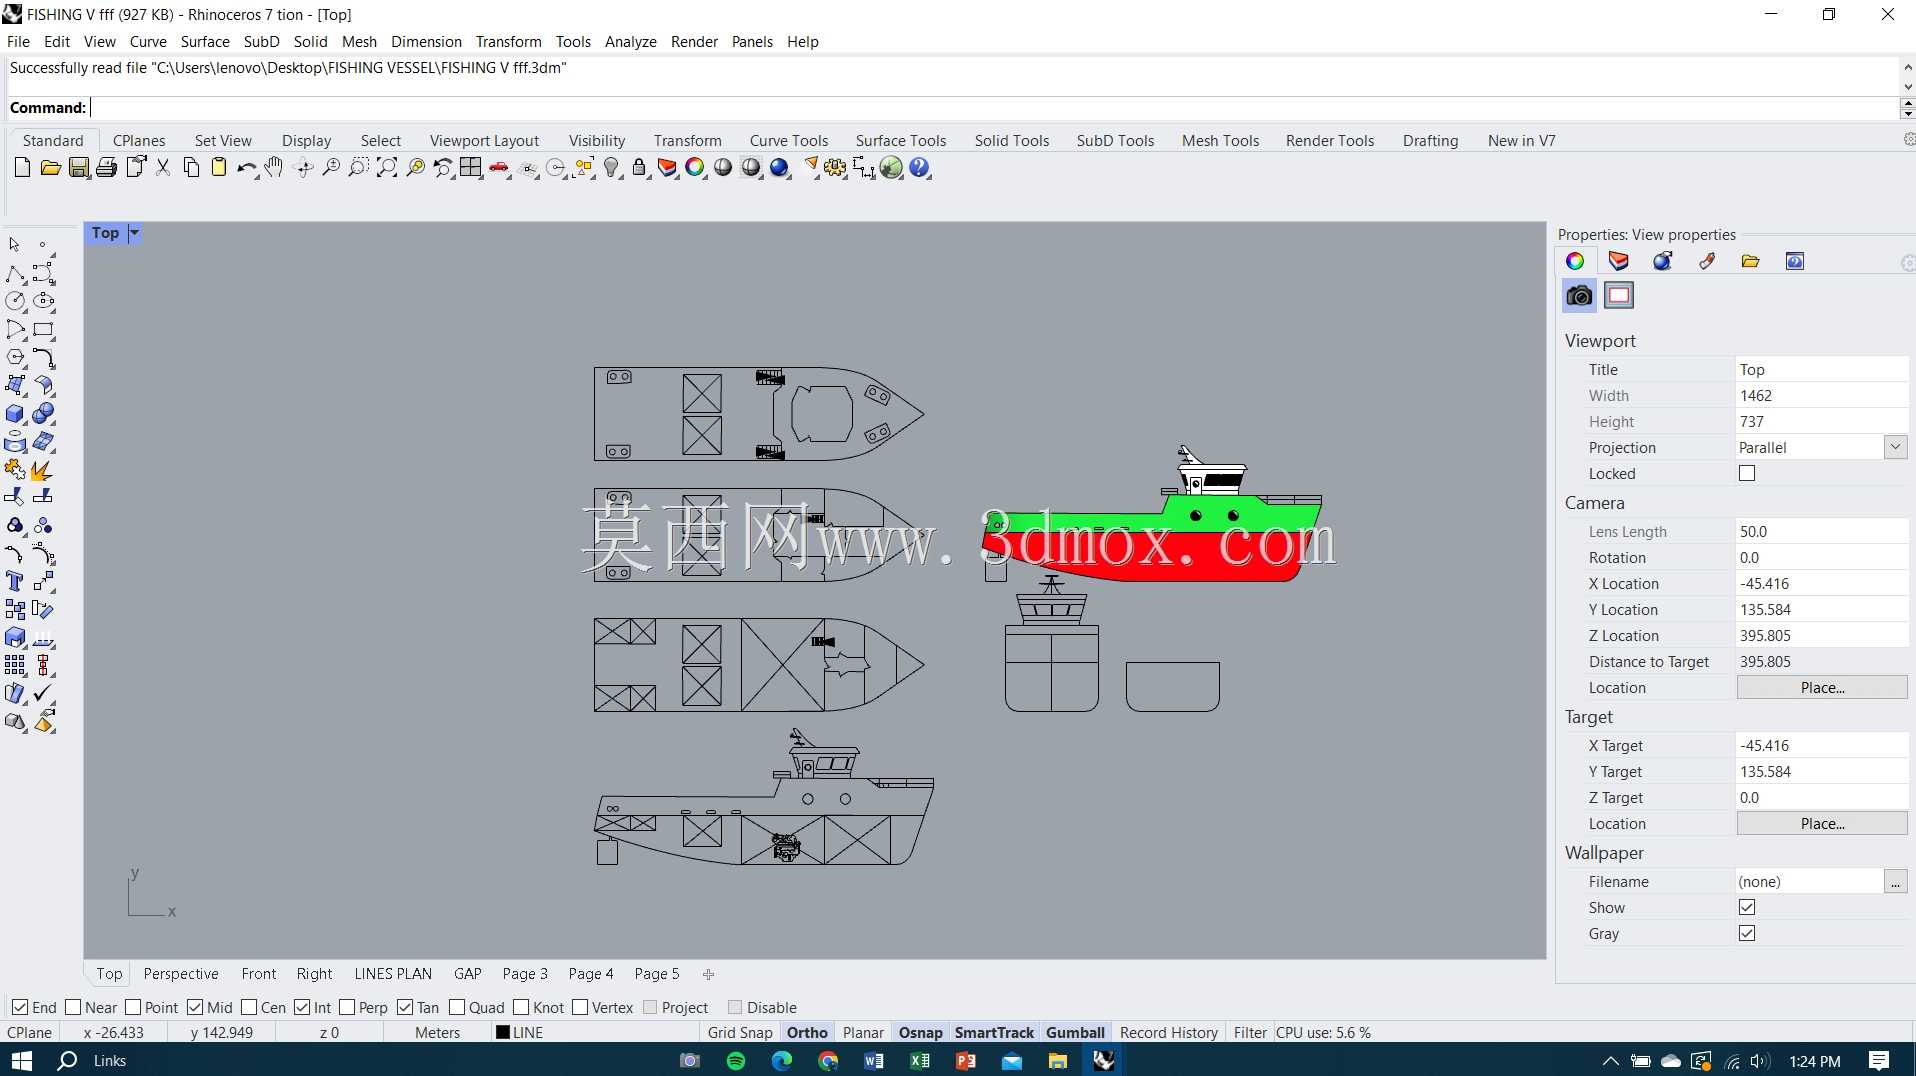This screenshot has height=1076, width=1916.
Task: Click the black LINE layer color swatch
Action: coord(503,1033)
